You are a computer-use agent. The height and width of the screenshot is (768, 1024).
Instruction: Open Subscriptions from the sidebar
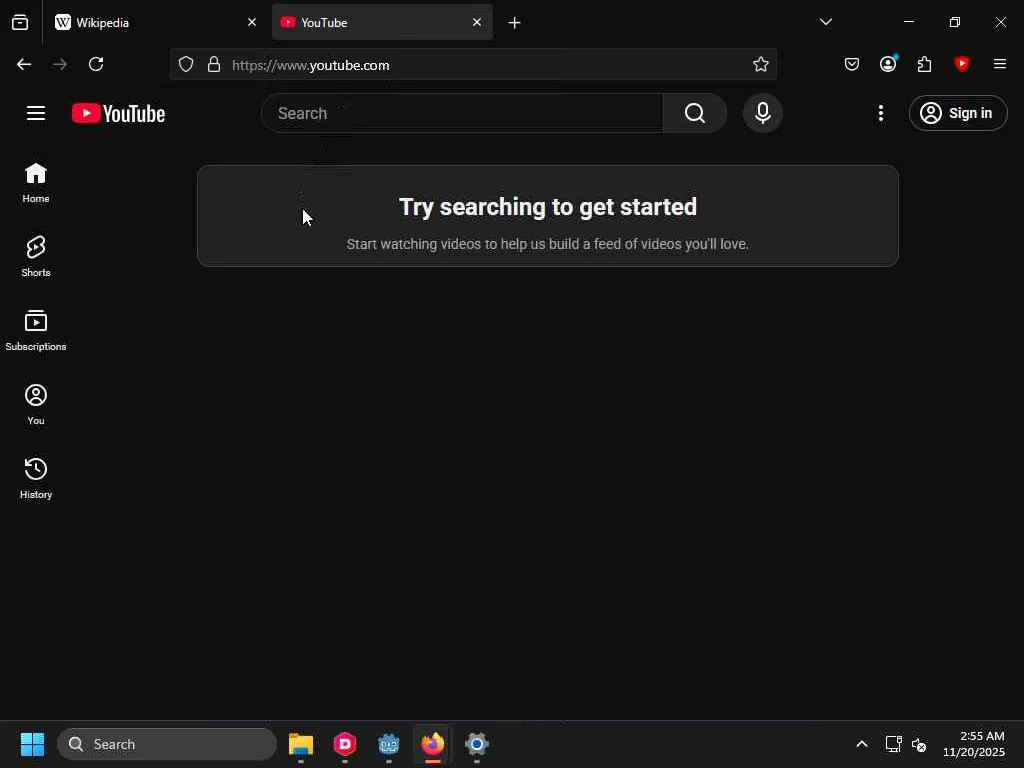coord(36,330)
